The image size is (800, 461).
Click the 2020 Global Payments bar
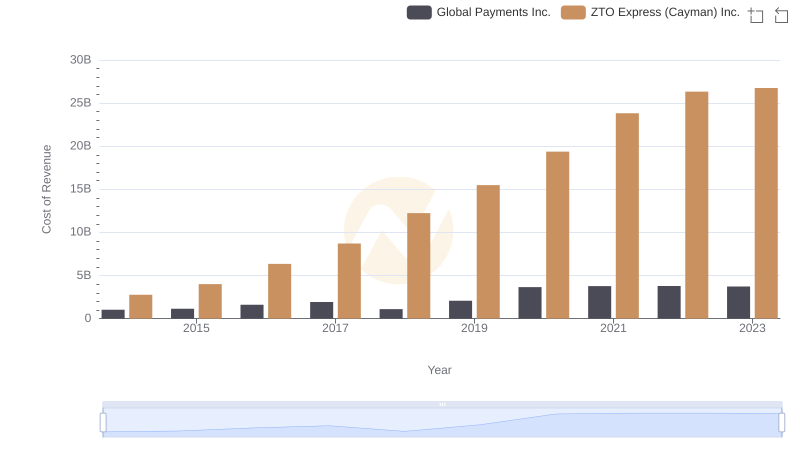[530, 303]
